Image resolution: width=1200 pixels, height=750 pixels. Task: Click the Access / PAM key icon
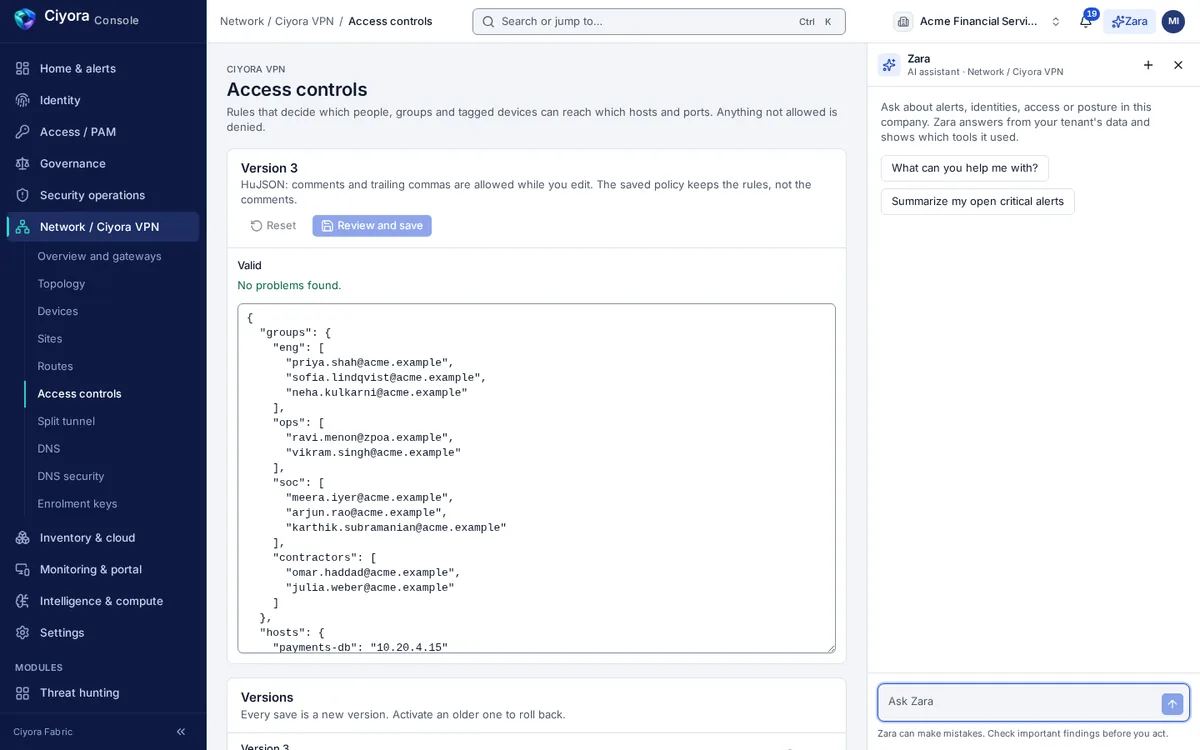click(23, 132)
